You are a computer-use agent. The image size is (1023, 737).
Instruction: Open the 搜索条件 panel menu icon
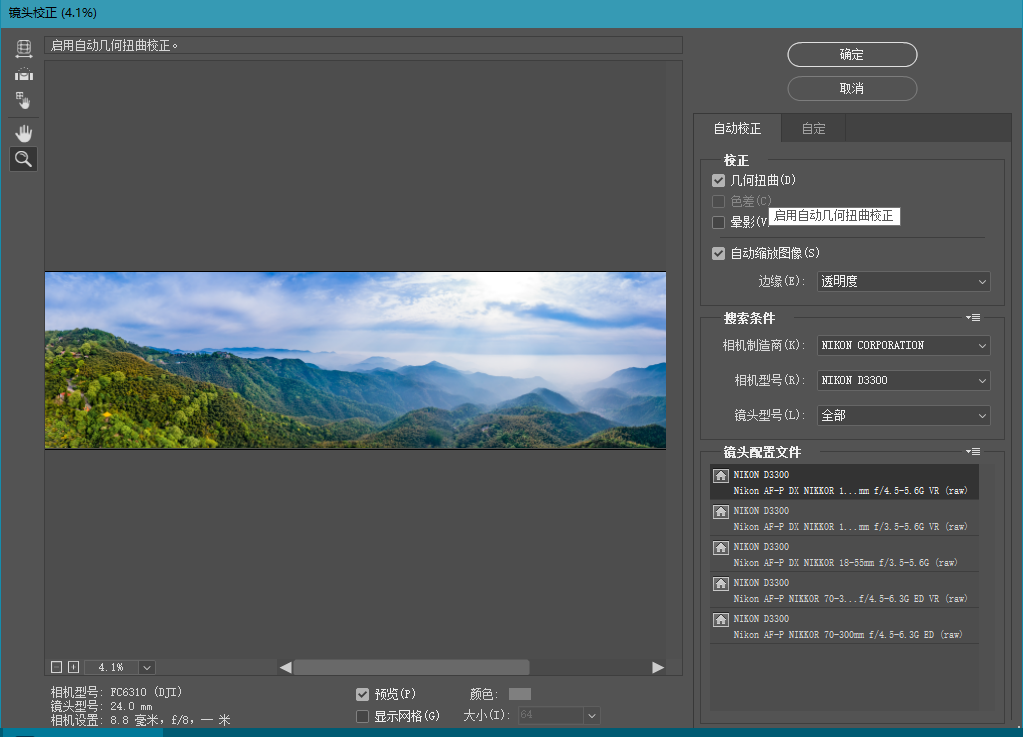click(973, 318)
